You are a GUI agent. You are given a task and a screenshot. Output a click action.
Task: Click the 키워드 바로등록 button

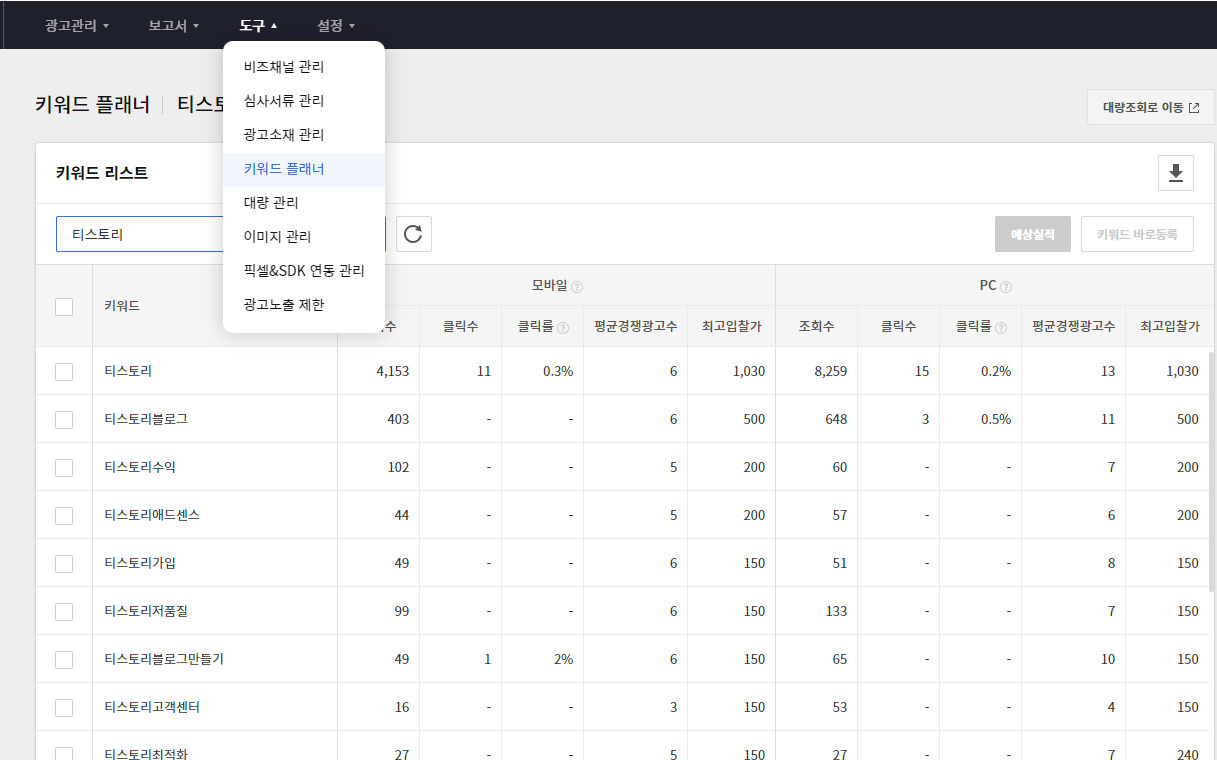[x=1137, y=234]
